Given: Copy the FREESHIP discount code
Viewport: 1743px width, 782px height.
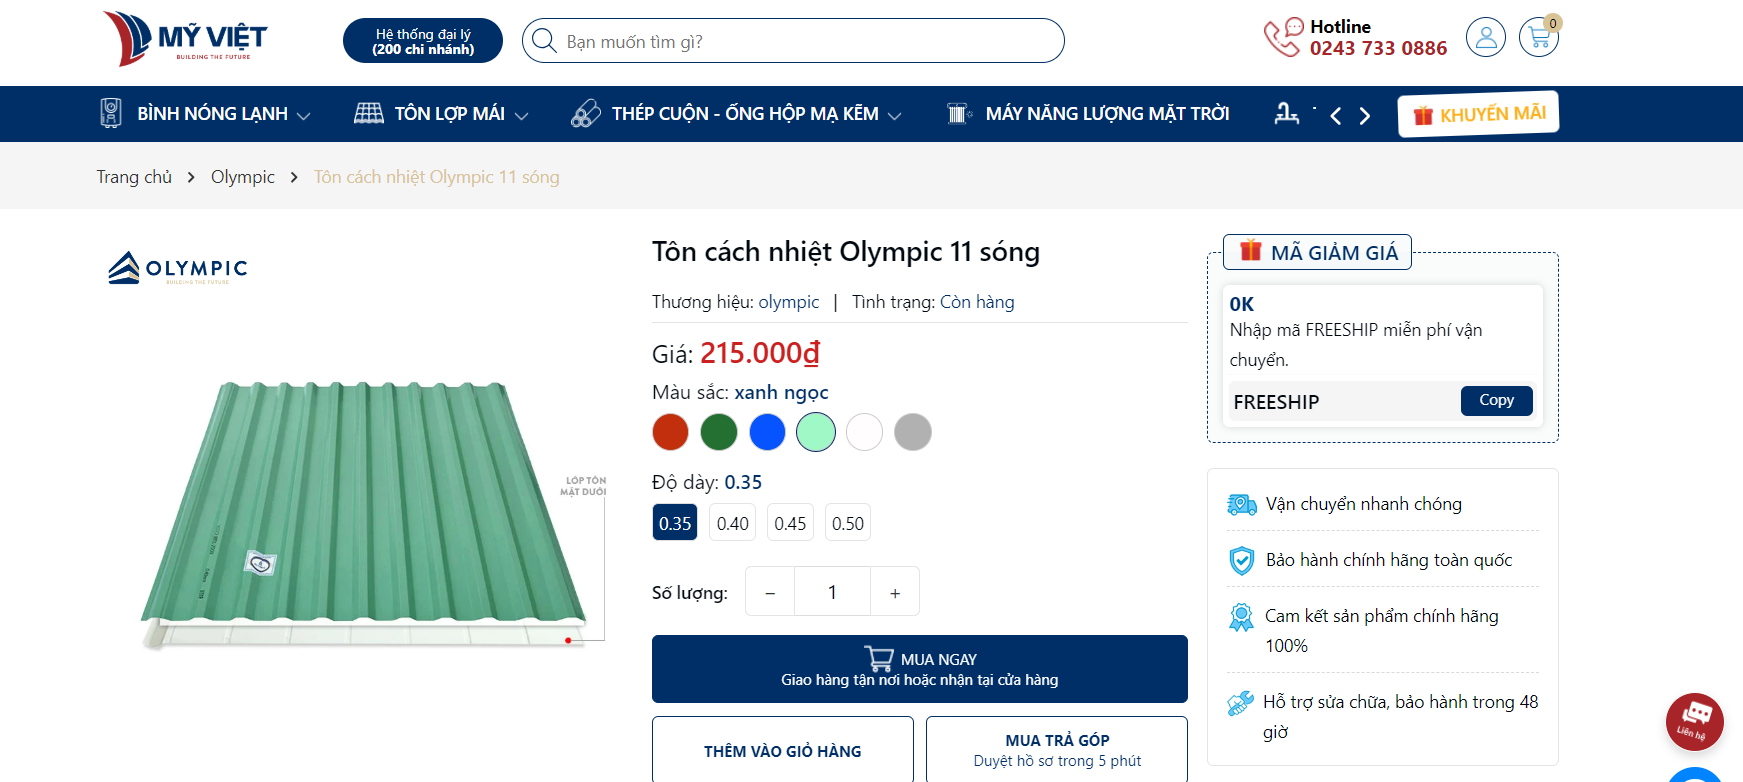Looking at the screenshot, I should click(1496, 400).
